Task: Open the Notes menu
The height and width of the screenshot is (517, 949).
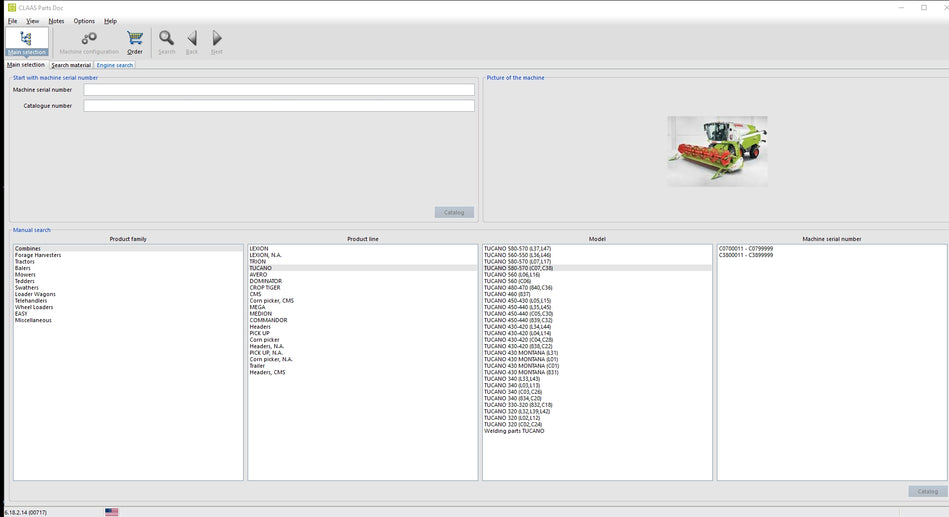Action: pos(56,20)
